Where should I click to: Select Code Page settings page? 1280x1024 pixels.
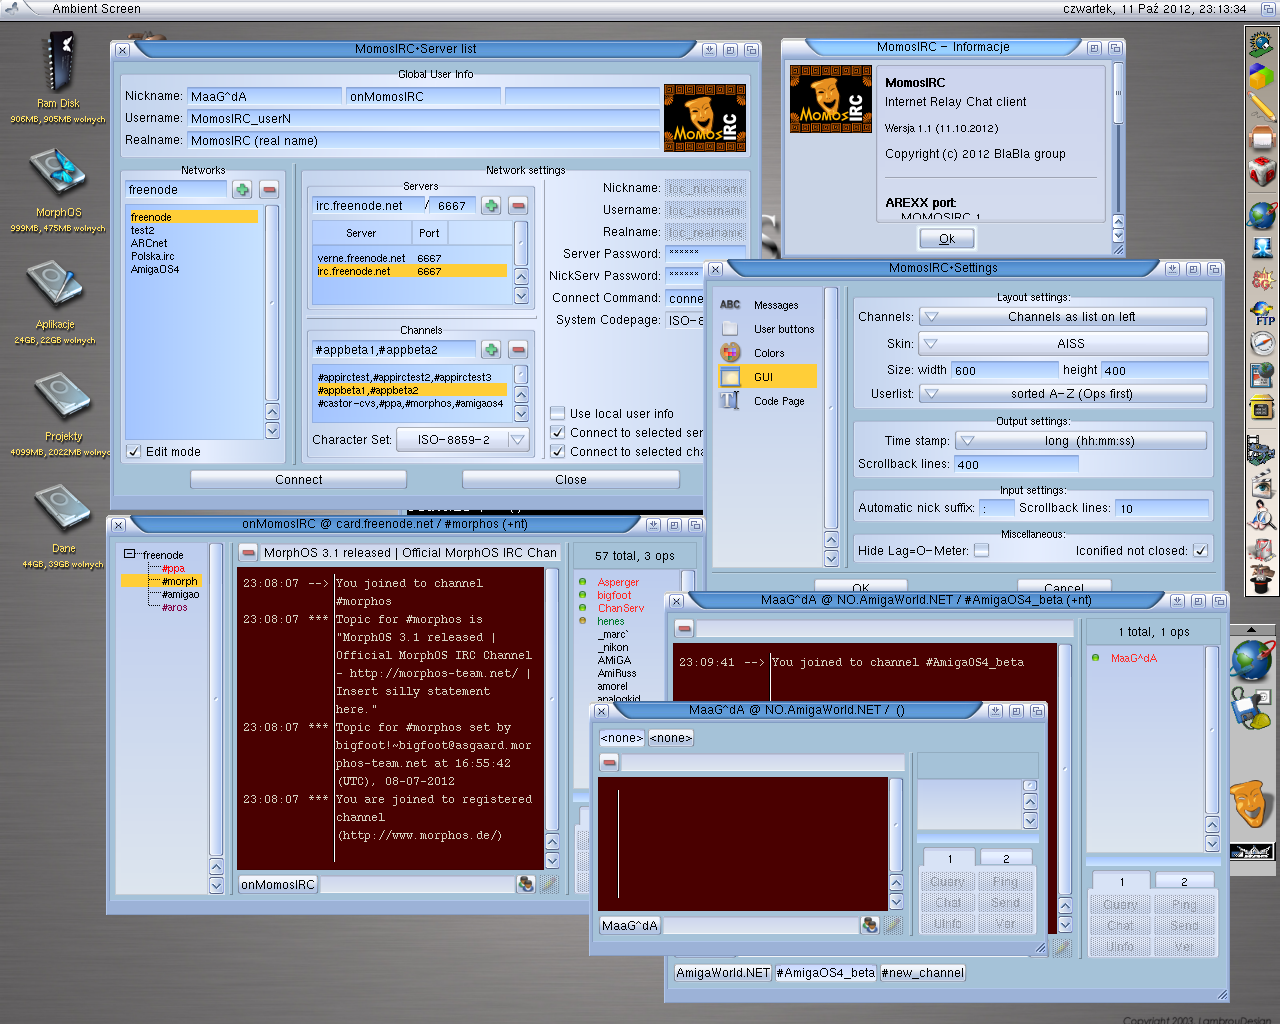768,401
